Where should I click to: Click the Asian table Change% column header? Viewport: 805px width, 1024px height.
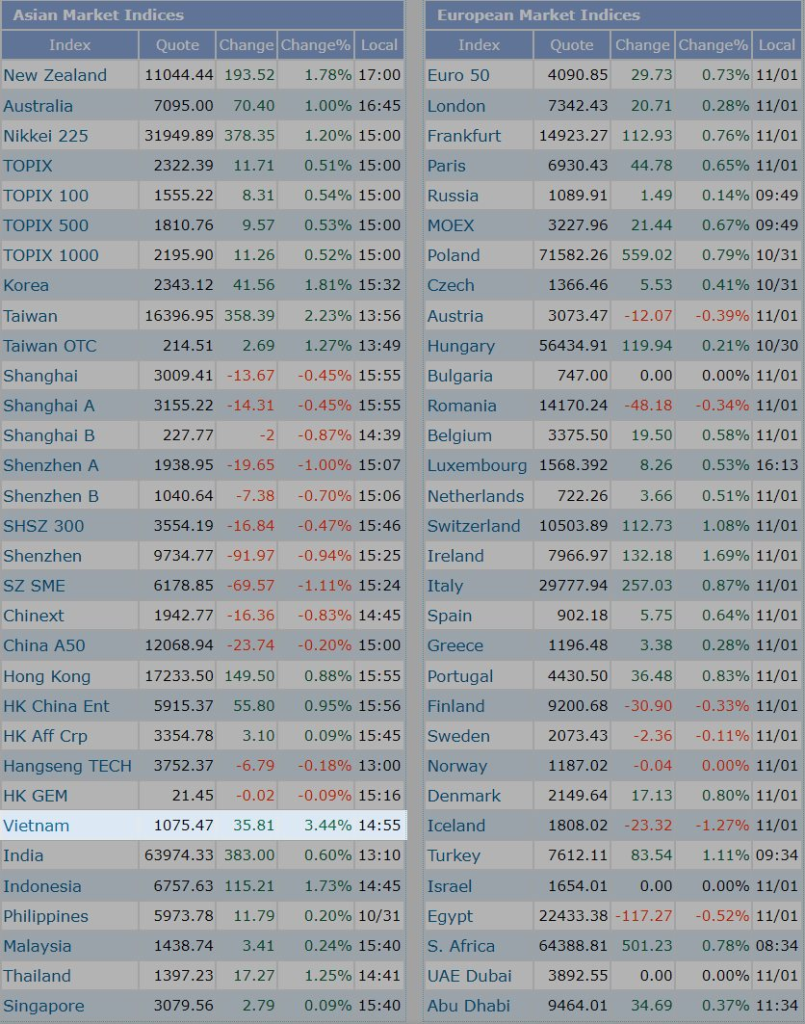[316, 45]
